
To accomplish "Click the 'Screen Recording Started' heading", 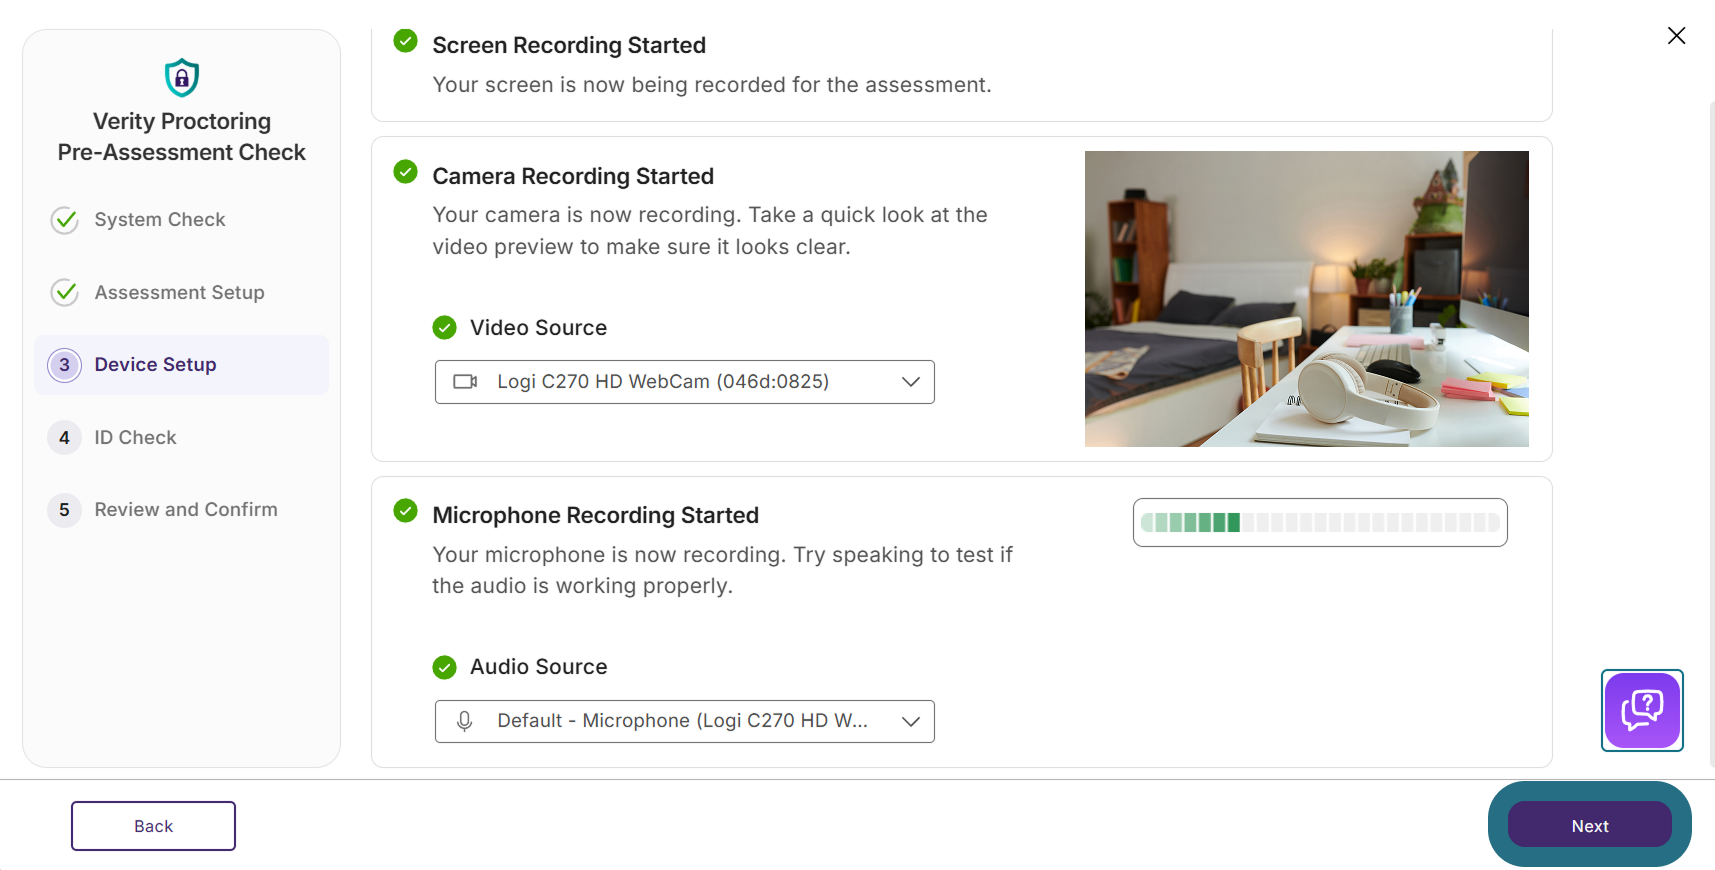I will (569, 46).
